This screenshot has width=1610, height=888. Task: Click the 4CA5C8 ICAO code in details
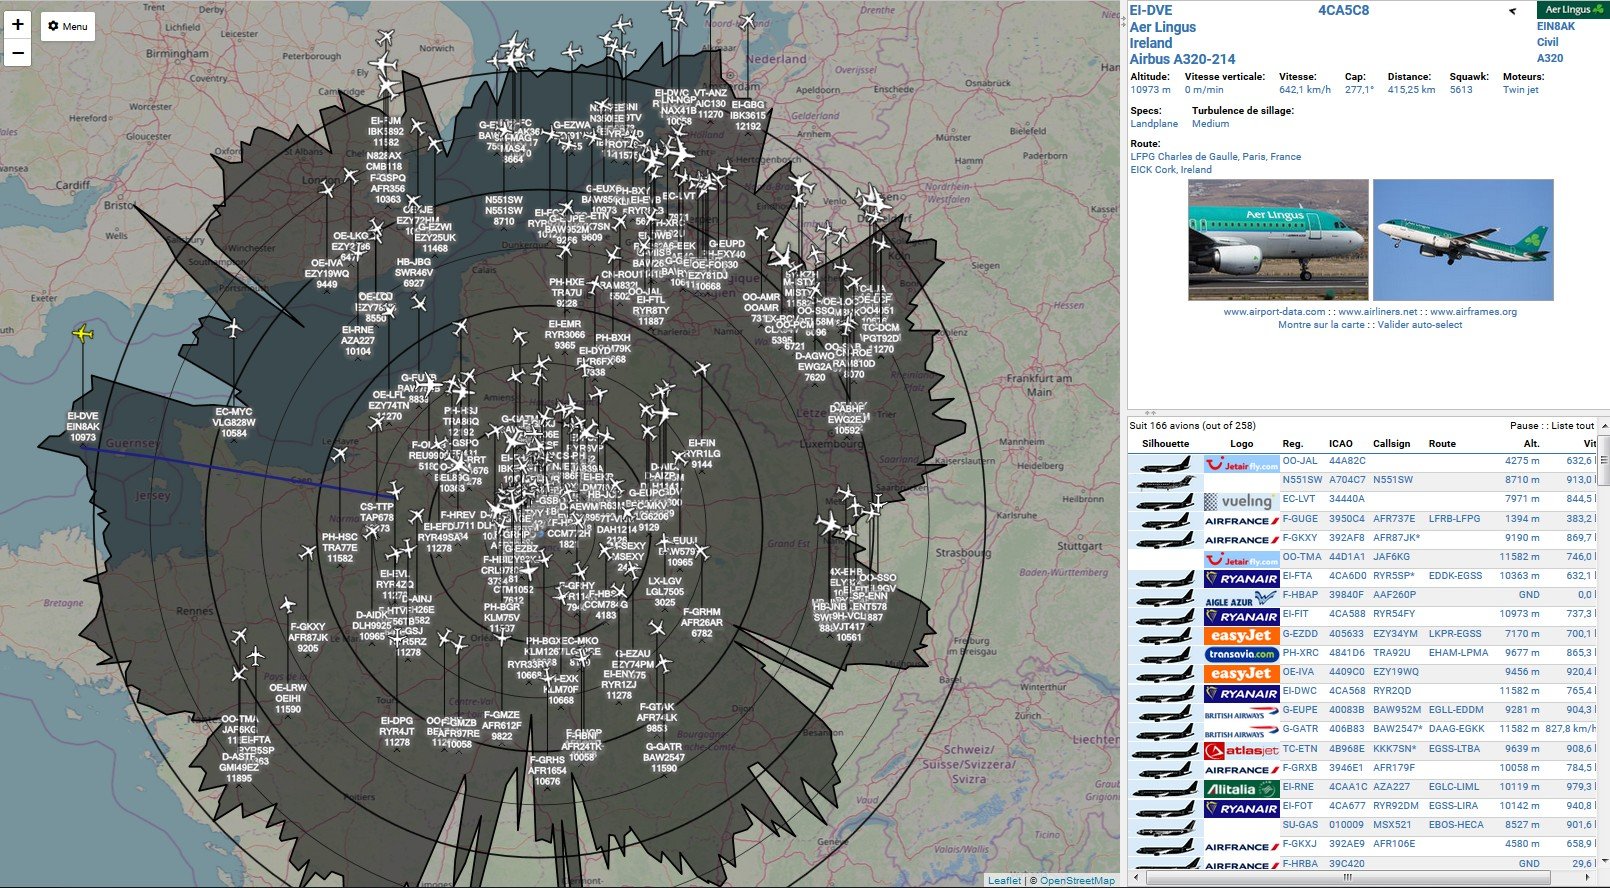(x=1343, y=11)
